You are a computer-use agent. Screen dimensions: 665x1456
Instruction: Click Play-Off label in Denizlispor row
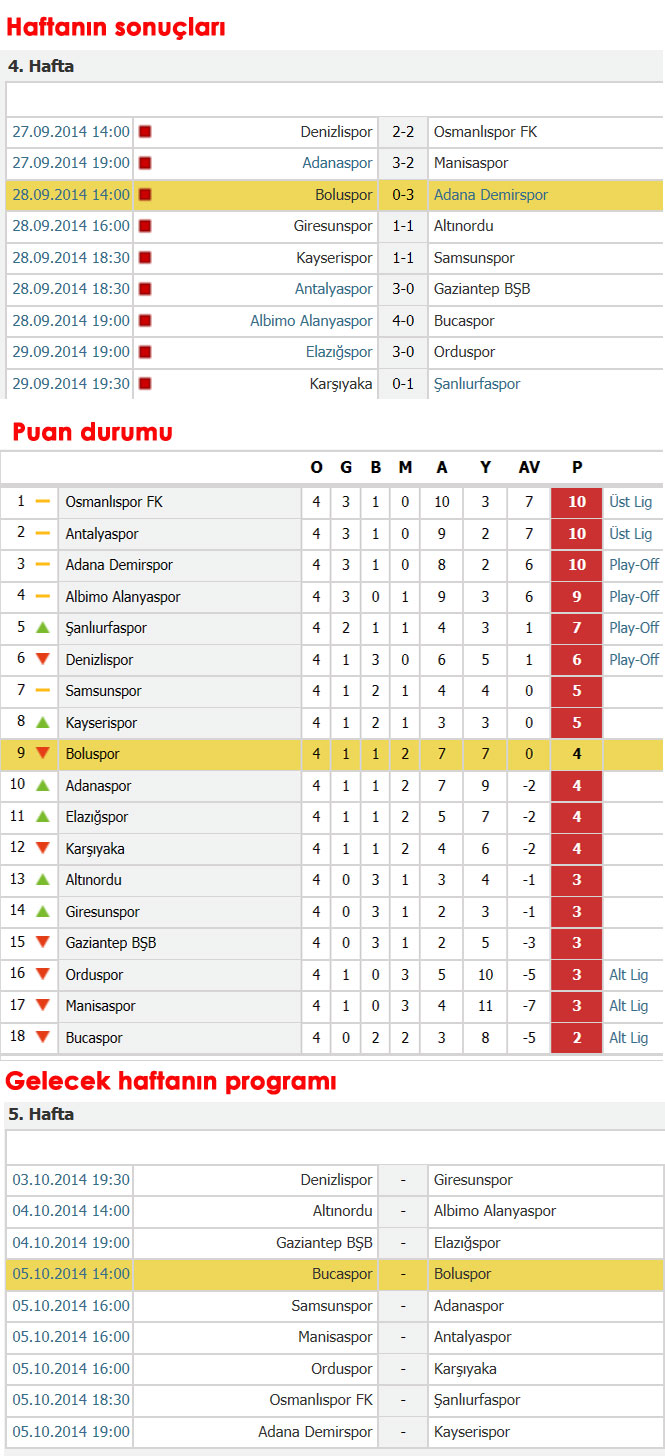pos(634,660)
